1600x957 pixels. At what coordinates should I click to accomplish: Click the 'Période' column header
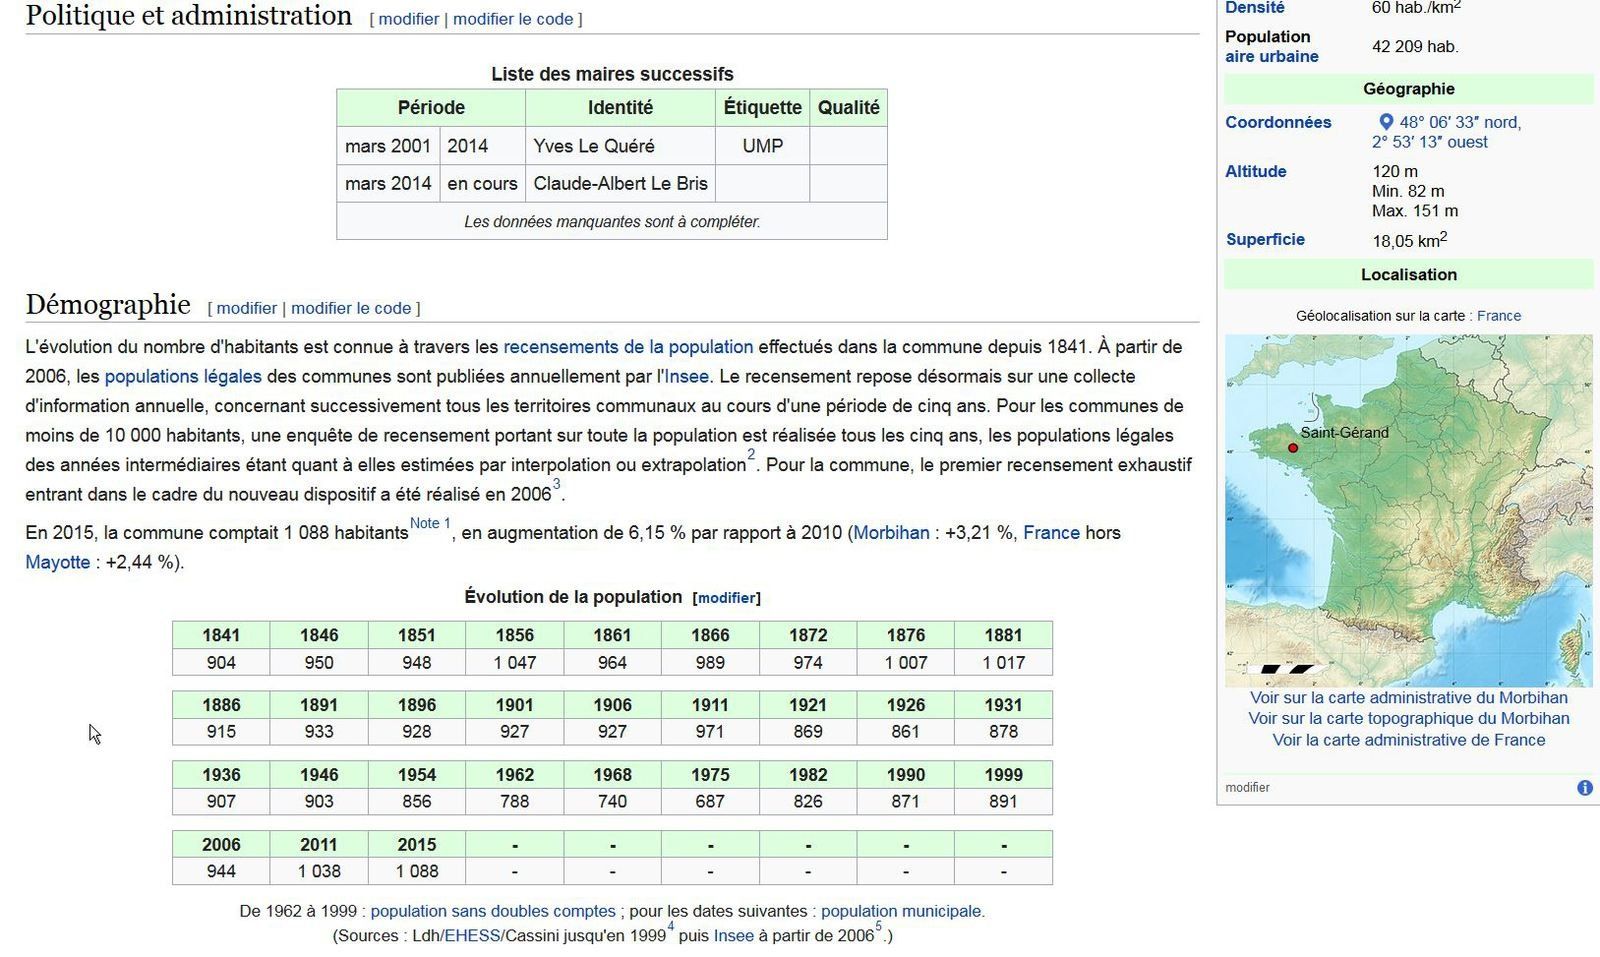click(431, 108)
